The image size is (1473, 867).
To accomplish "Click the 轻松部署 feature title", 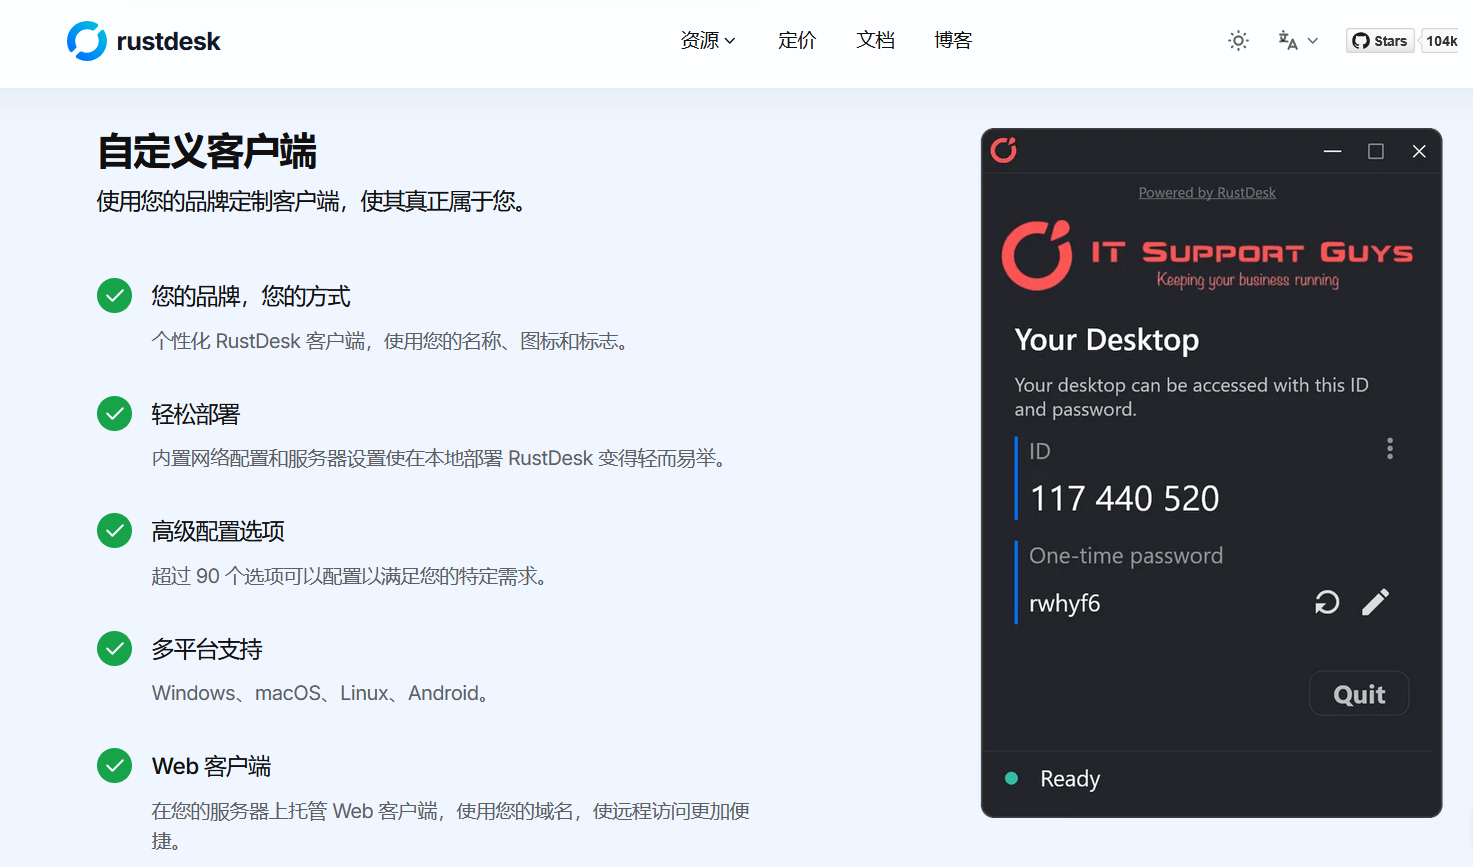I will point(196,414).
